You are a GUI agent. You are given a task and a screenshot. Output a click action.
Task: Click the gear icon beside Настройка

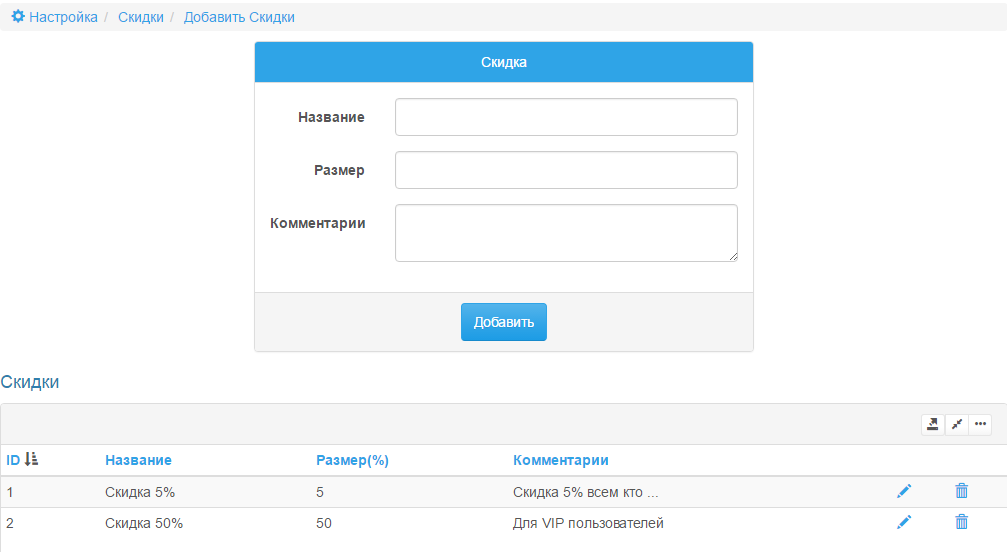tap(18, 16)
